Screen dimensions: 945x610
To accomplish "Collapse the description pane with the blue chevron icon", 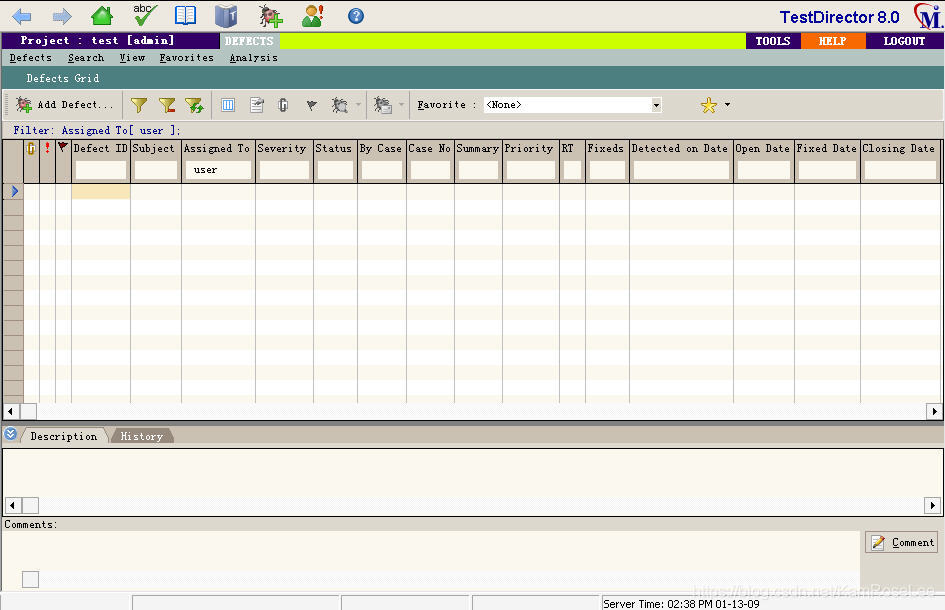I will point(10,433).
